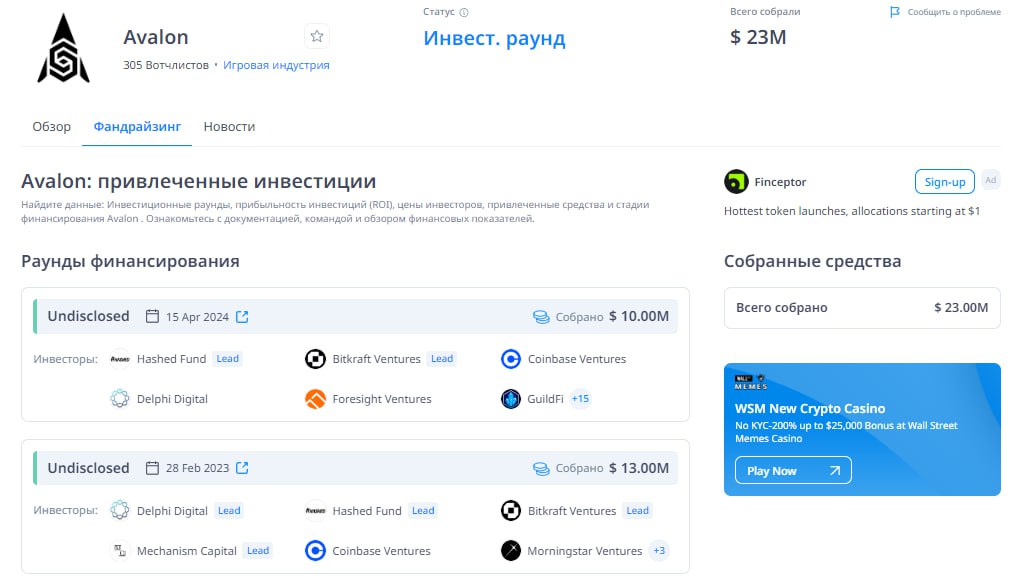Click the Инвест. раунд status text
The image size is (1030, 586).
(x=494, y=38)
